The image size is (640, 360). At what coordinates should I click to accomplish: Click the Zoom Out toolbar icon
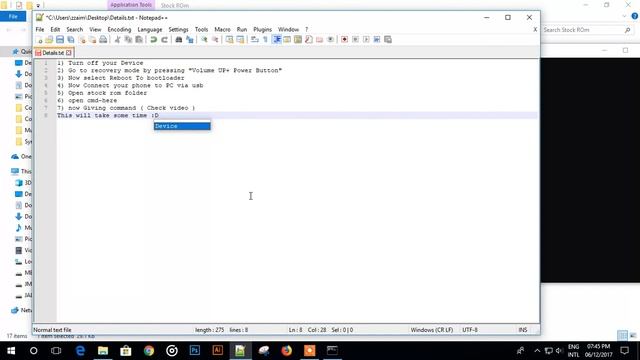tap(215, 40)
